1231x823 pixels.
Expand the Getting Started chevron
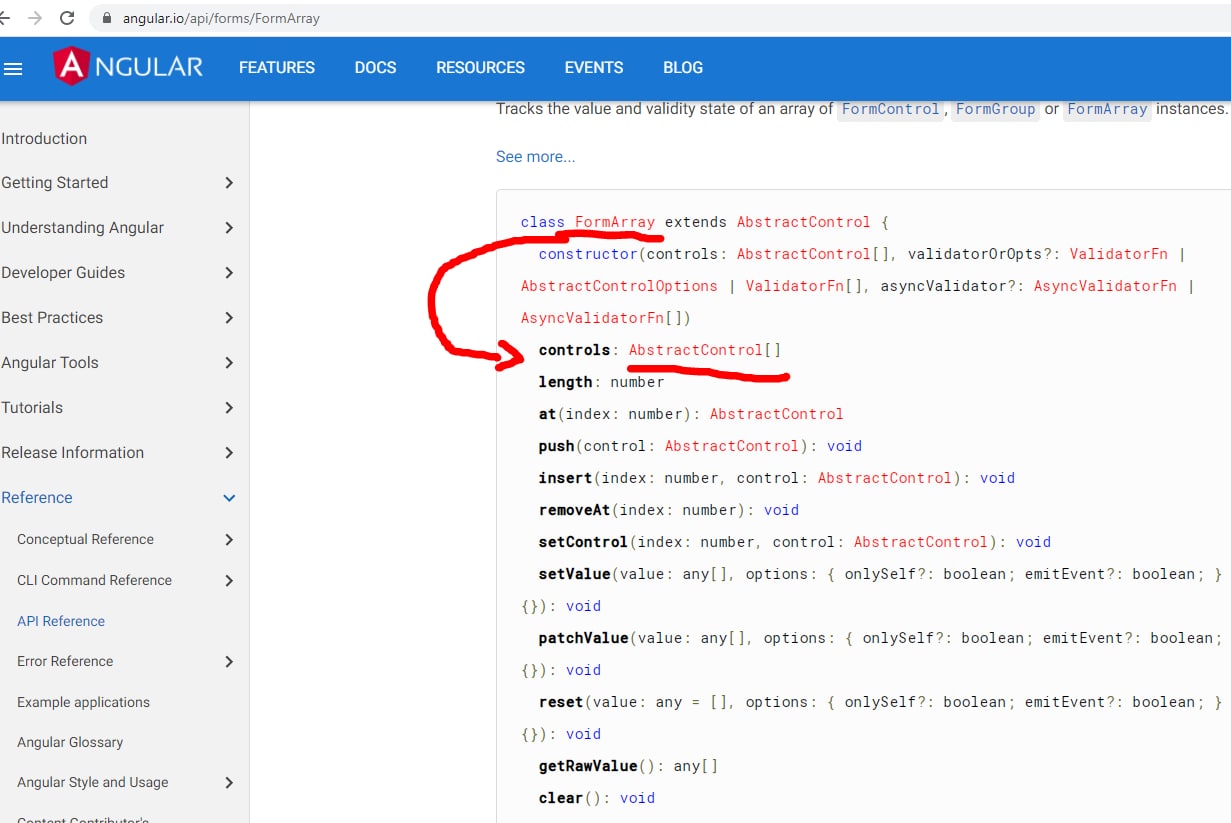click(x=229, y=183)
